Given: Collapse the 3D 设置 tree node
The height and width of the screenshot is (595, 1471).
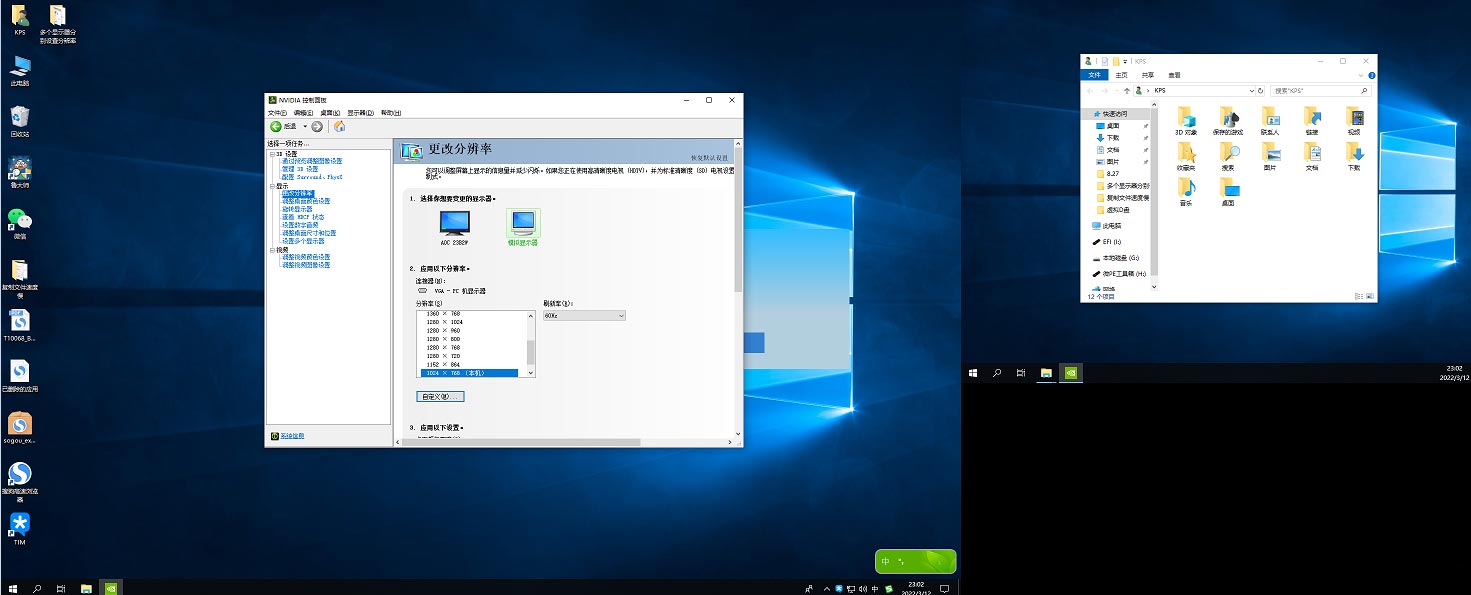Looking at the screenshot, I should tap(271, 154).
